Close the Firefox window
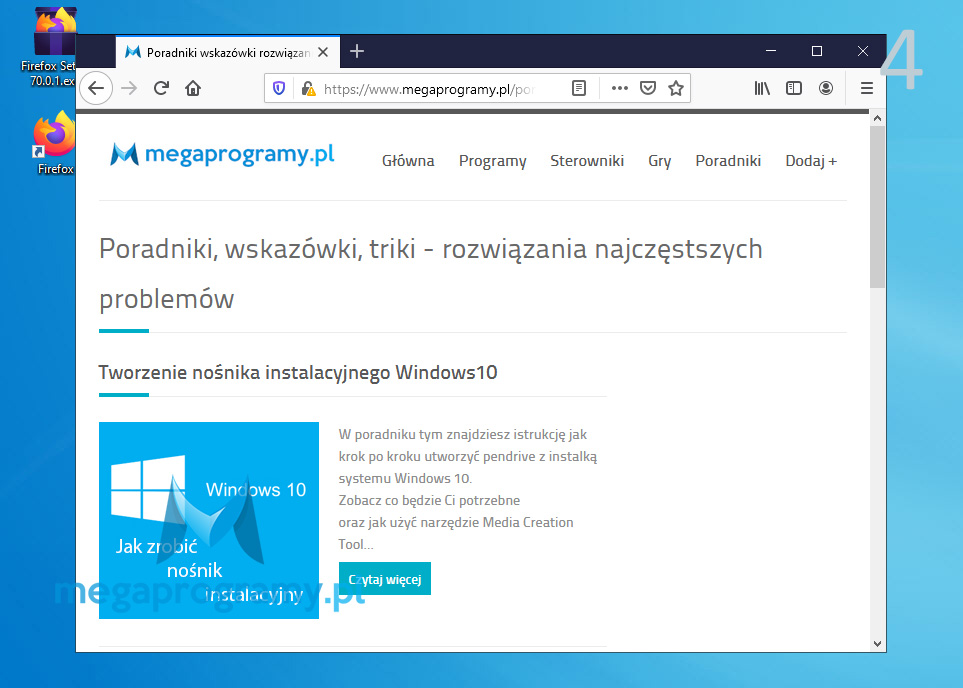Image resolution: width=963 pixels, height=688 pixels. (x=863, y=51)
